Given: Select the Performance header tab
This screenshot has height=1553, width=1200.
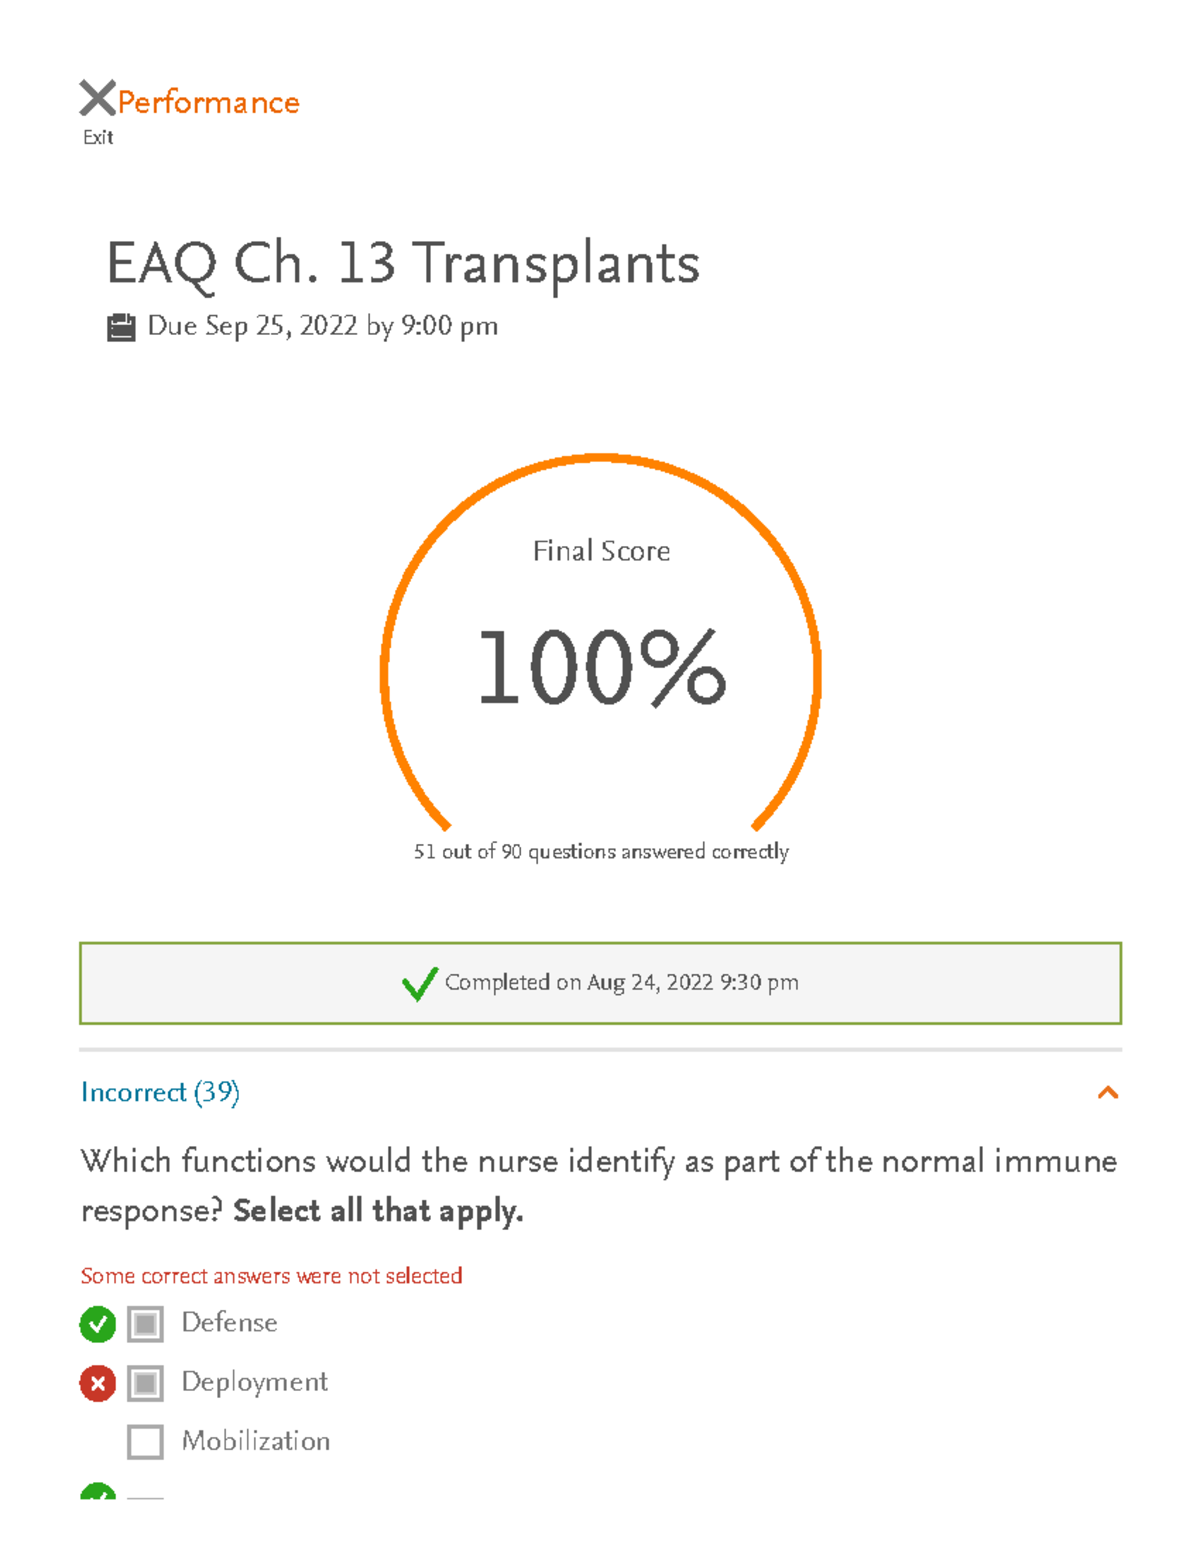Looking at the screenshot, I should (x=205, y=100).
